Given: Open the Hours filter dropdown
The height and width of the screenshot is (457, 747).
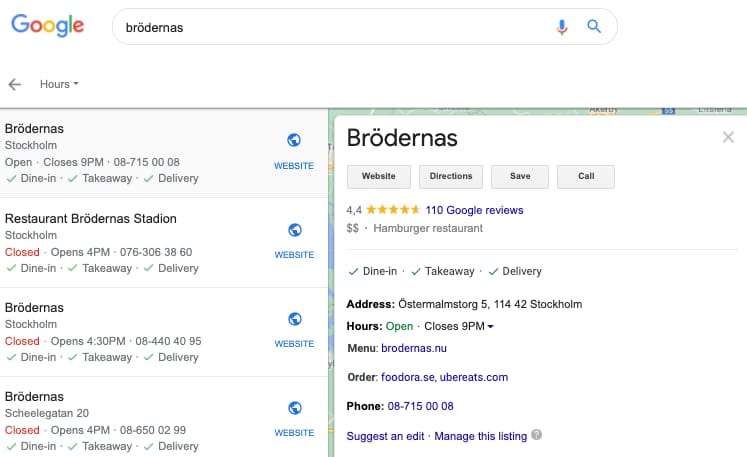Looking at the screenshot, I should click(59, 84).
